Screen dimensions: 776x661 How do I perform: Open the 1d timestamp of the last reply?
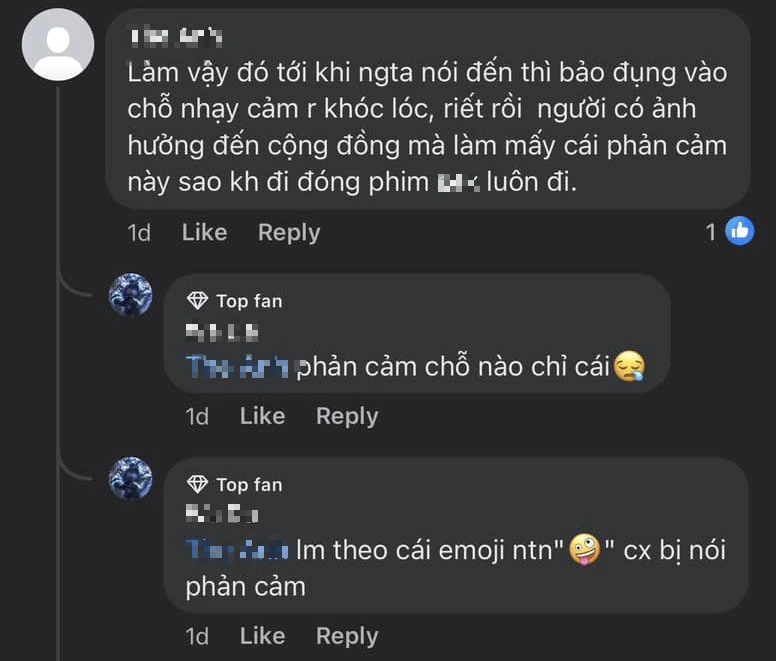coord(197,636)
